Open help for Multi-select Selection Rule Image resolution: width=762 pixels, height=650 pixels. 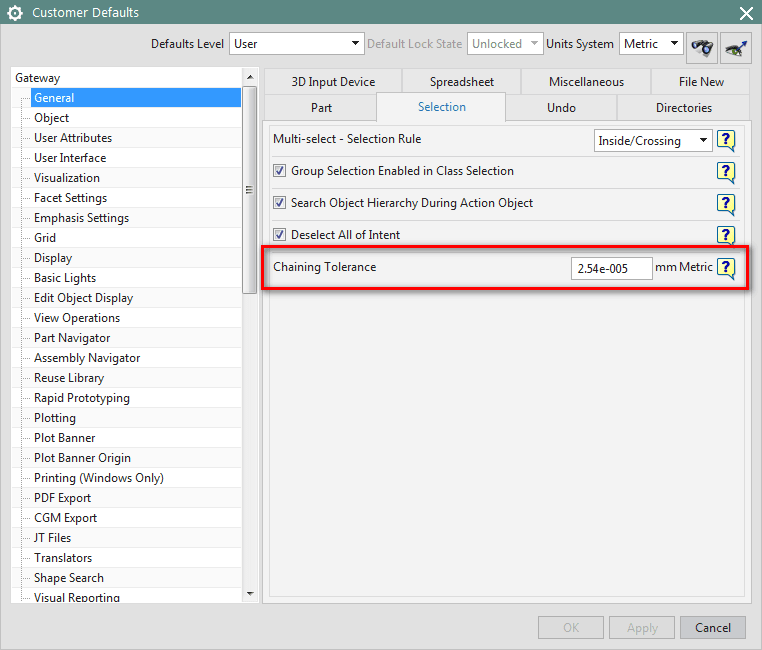[726, 140]
